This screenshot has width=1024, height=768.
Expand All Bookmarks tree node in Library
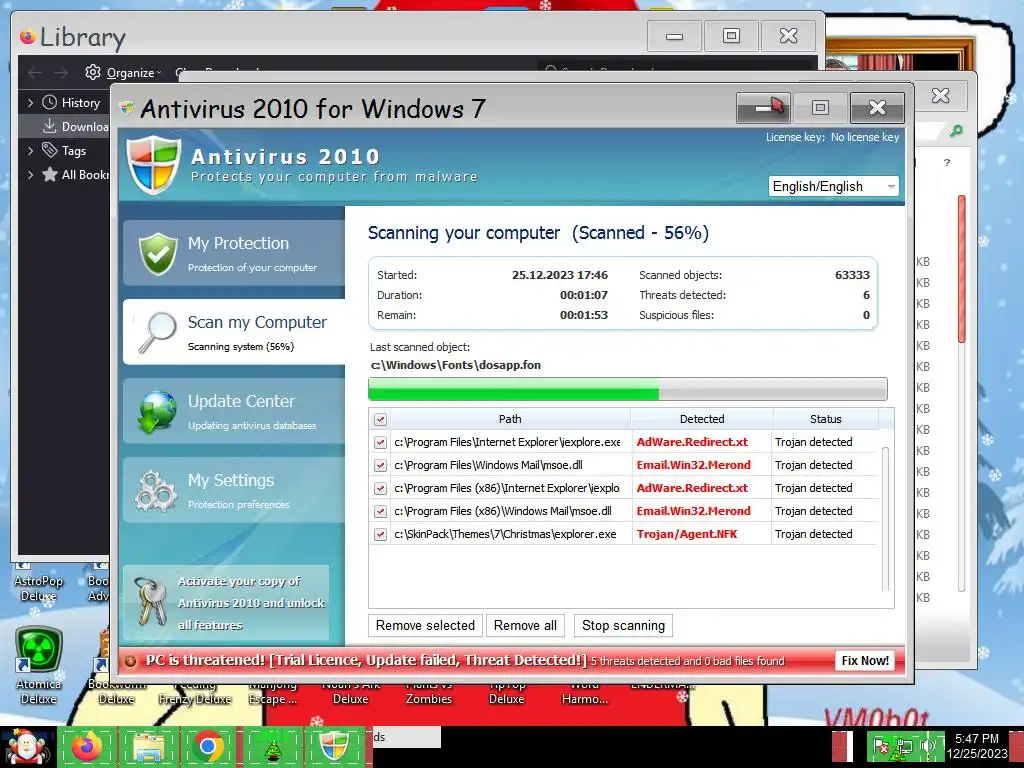coord(30,174)
